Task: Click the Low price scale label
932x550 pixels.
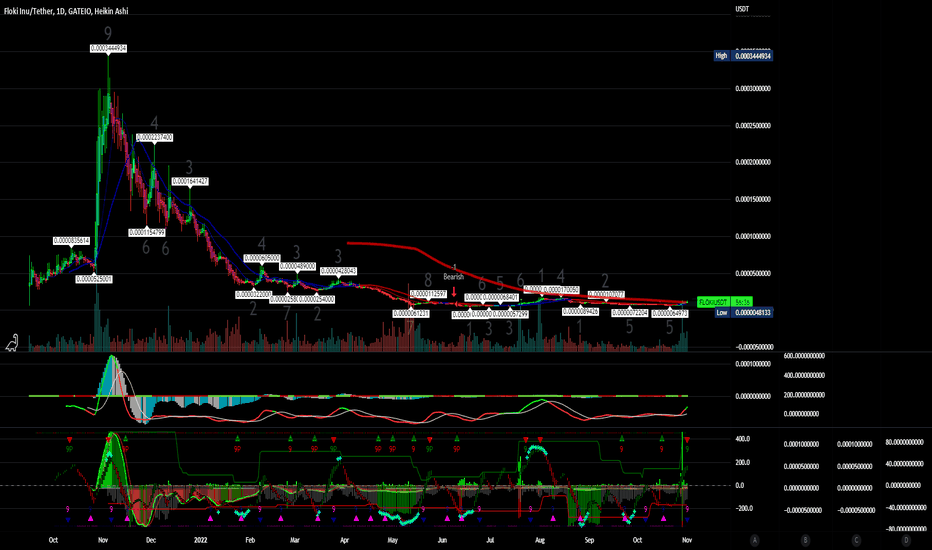Action: [722, 312]
